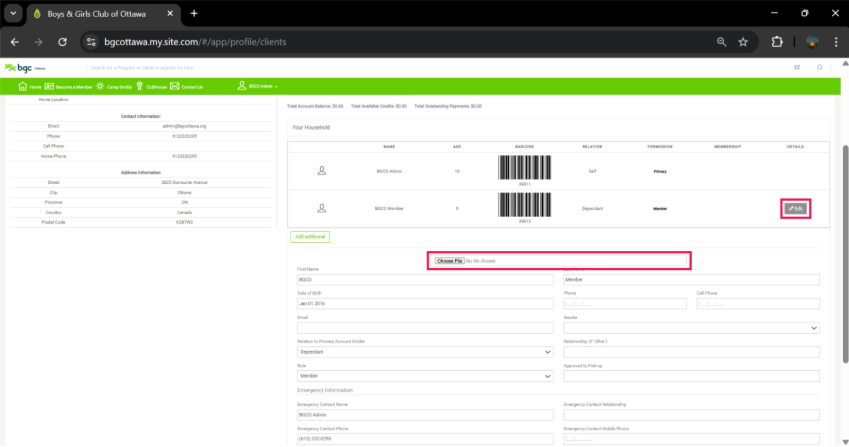Click Add additional household member button

310,236
